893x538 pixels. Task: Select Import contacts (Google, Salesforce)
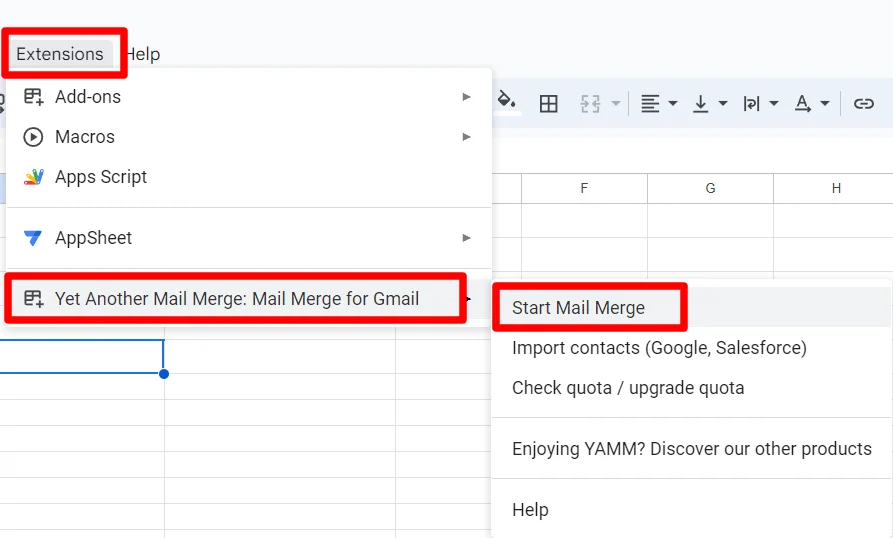point(691,347)
